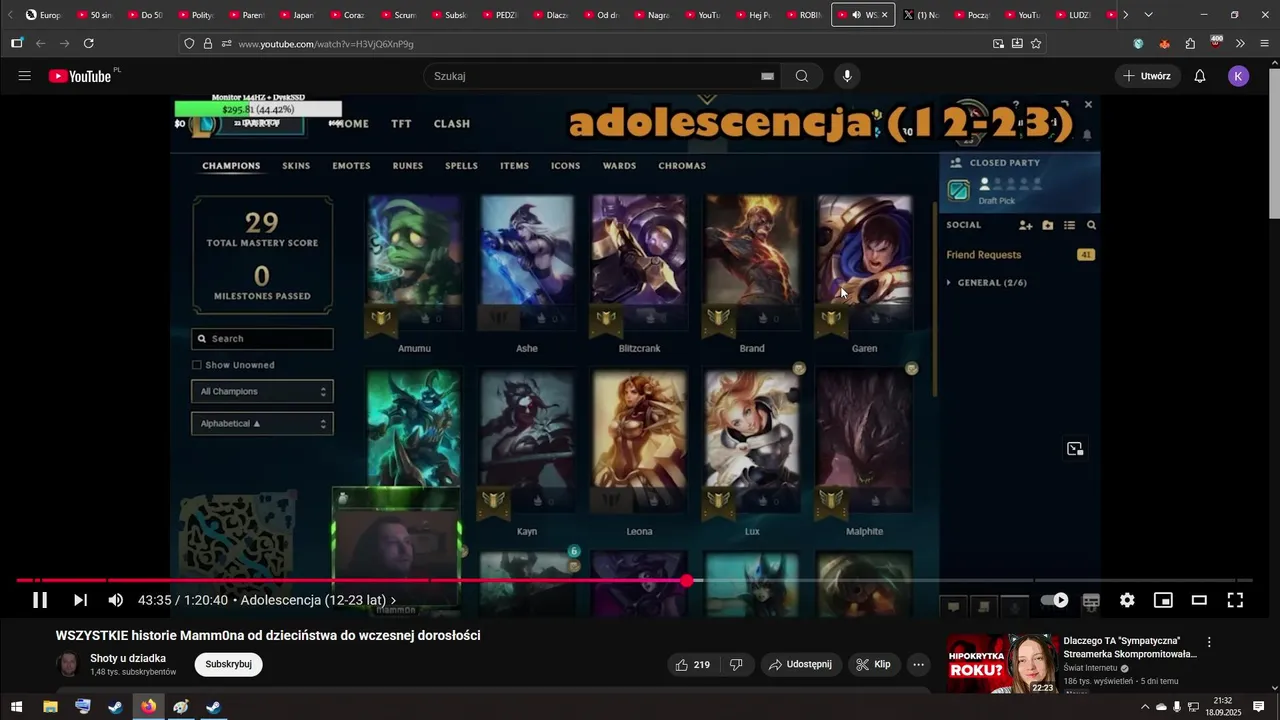The width and height of the screenshot is (1280, 720).
Task: Skip to the next video
Action: click(80, 600)
